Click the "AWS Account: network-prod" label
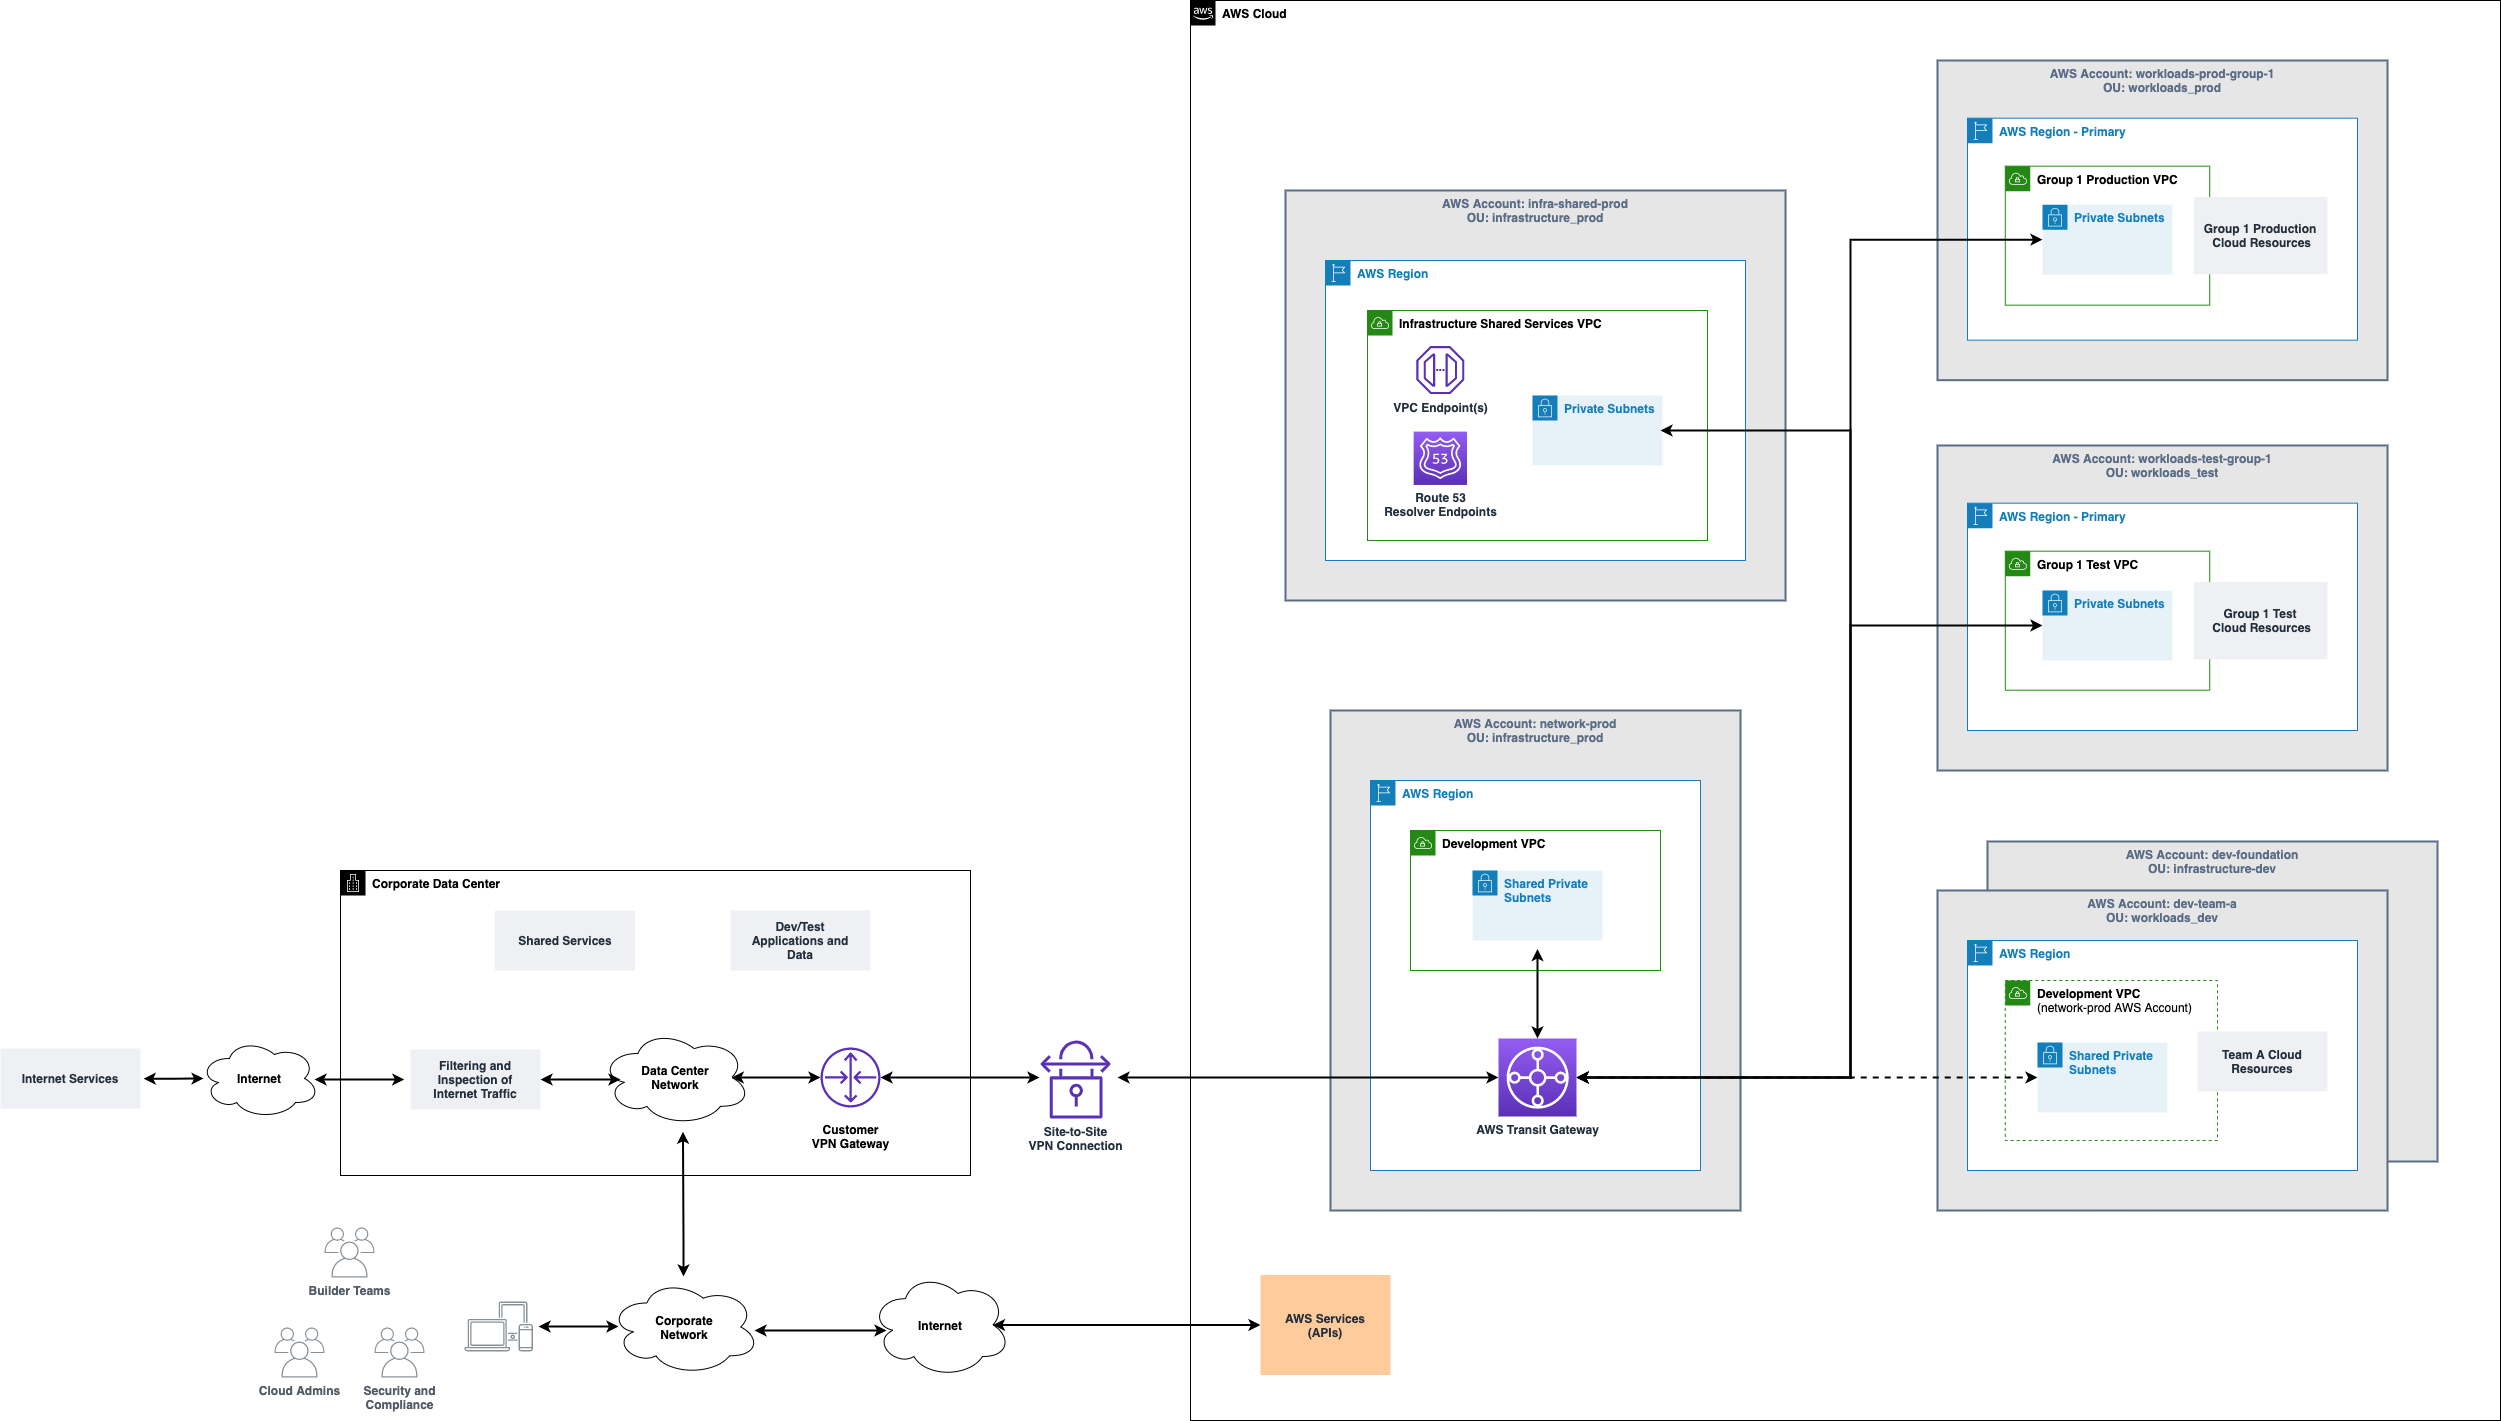Screen dimensions: 2501x1421 (1535, 724)
